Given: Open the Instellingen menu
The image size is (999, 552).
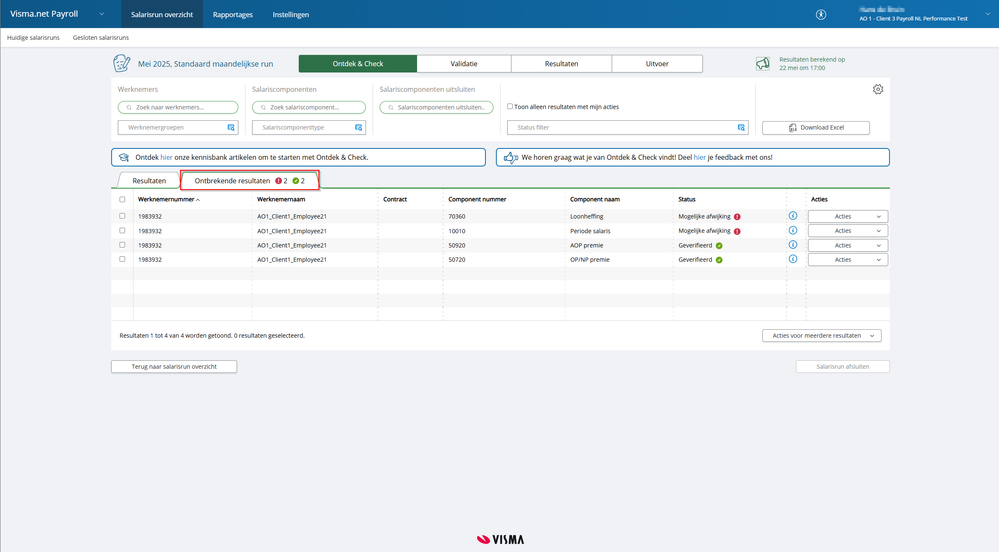Looking at the screenshot, I should click(x=291, y=15).
